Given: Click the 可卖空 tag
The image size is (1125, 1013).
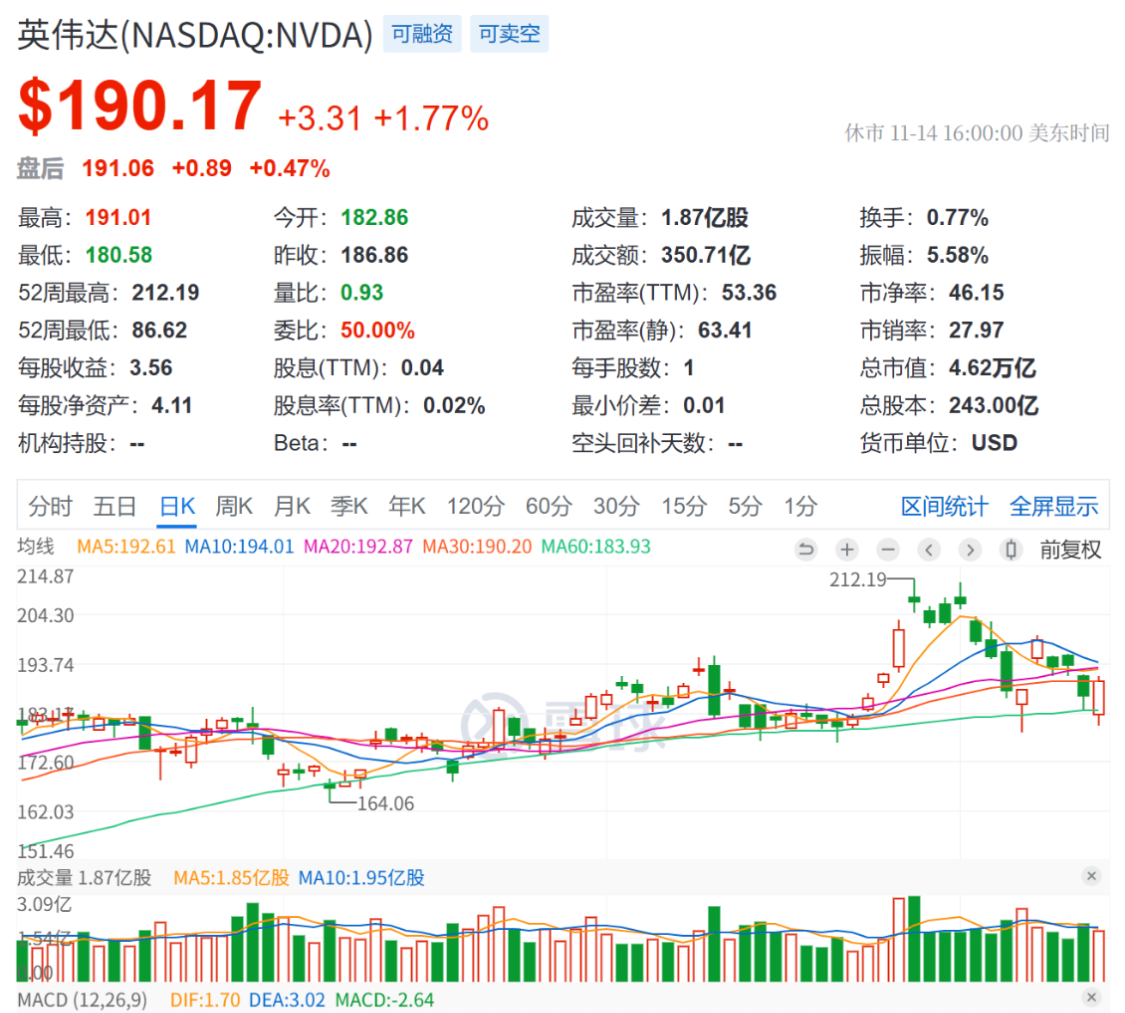Looking at the screenshot, I should [509, 35].
